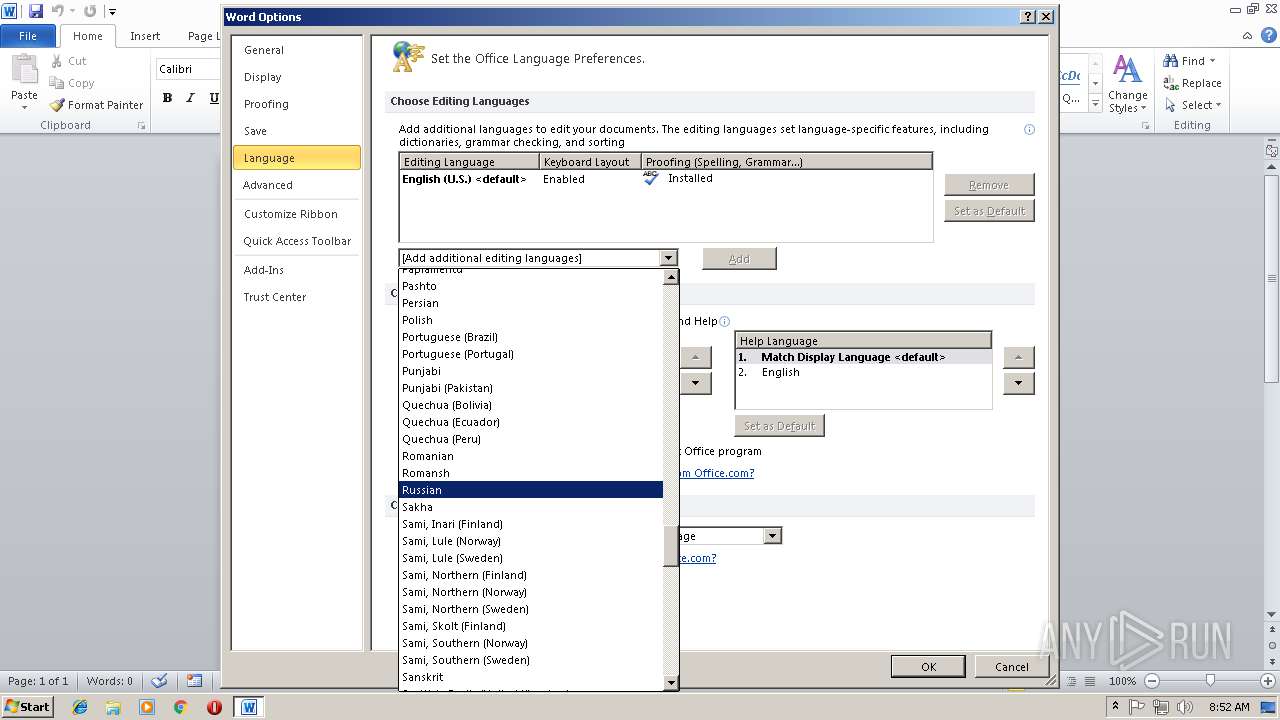
Task: Move Help language down with arrow button
Action: pyautogui.click(x=1018, y=383)
